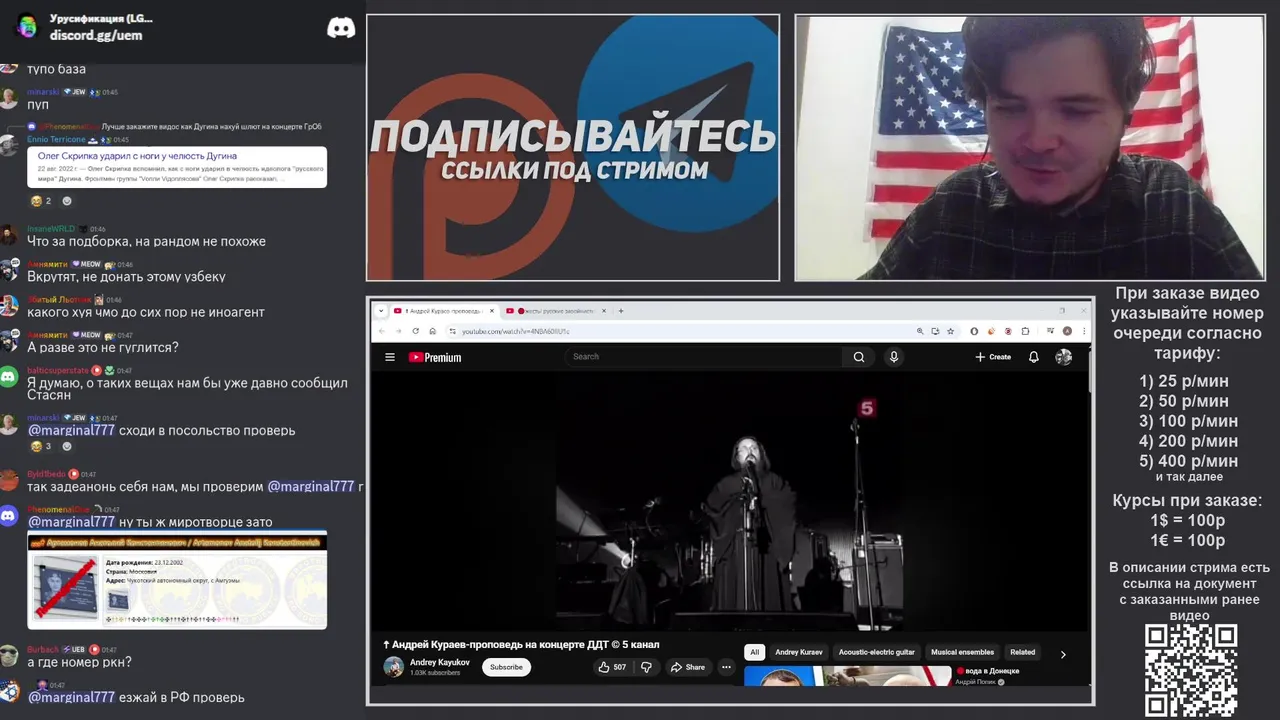Reload the YouTube page
Viewport: 1280px width, 720px height.
(x=416, y=331)
